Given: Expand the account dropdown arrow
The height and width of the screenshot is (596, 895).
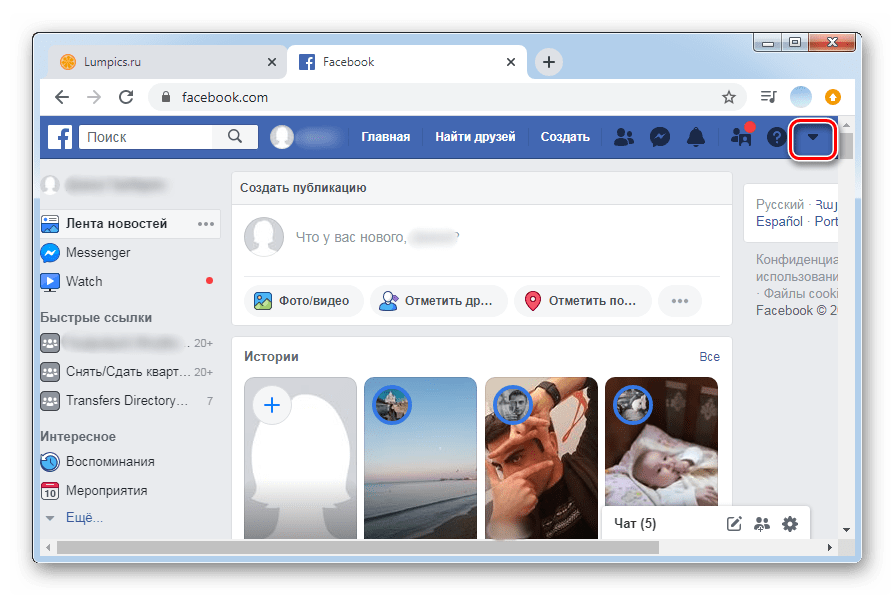Looking at the screenshot, I should click(812, 138).
